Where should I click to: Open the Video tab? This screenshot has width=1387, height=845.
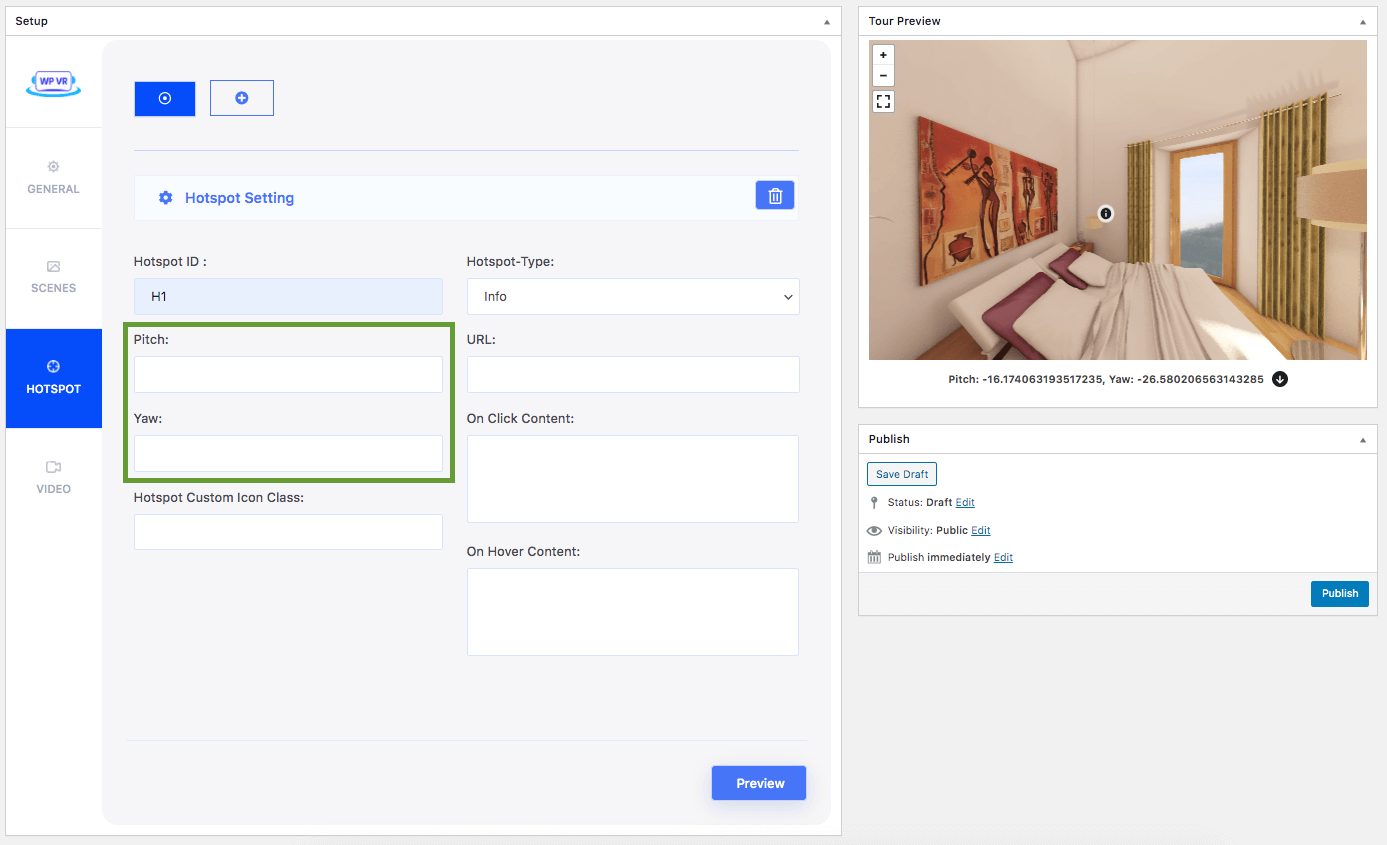(x=54, y=478)
